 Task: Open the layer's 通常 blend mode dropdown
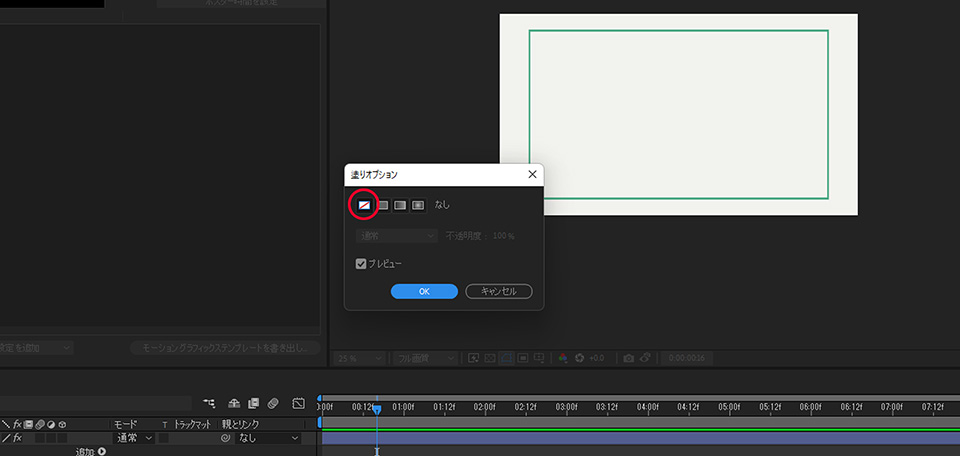pos(134,438)
